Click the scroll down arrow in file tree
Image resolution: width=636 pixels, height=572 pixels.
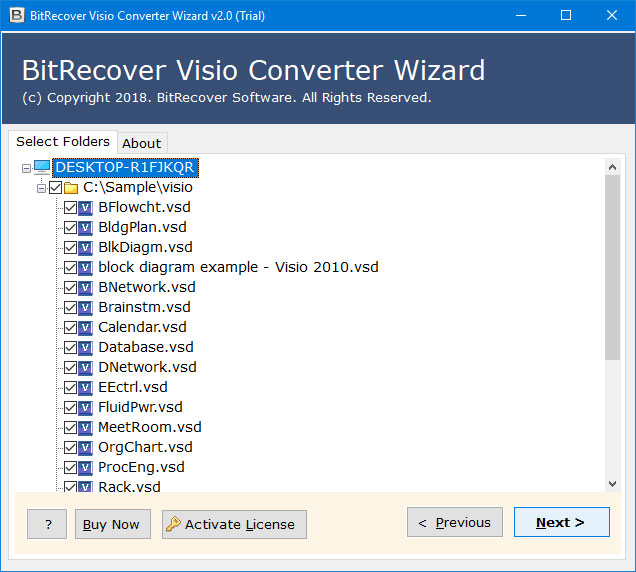tap(612, 484)
